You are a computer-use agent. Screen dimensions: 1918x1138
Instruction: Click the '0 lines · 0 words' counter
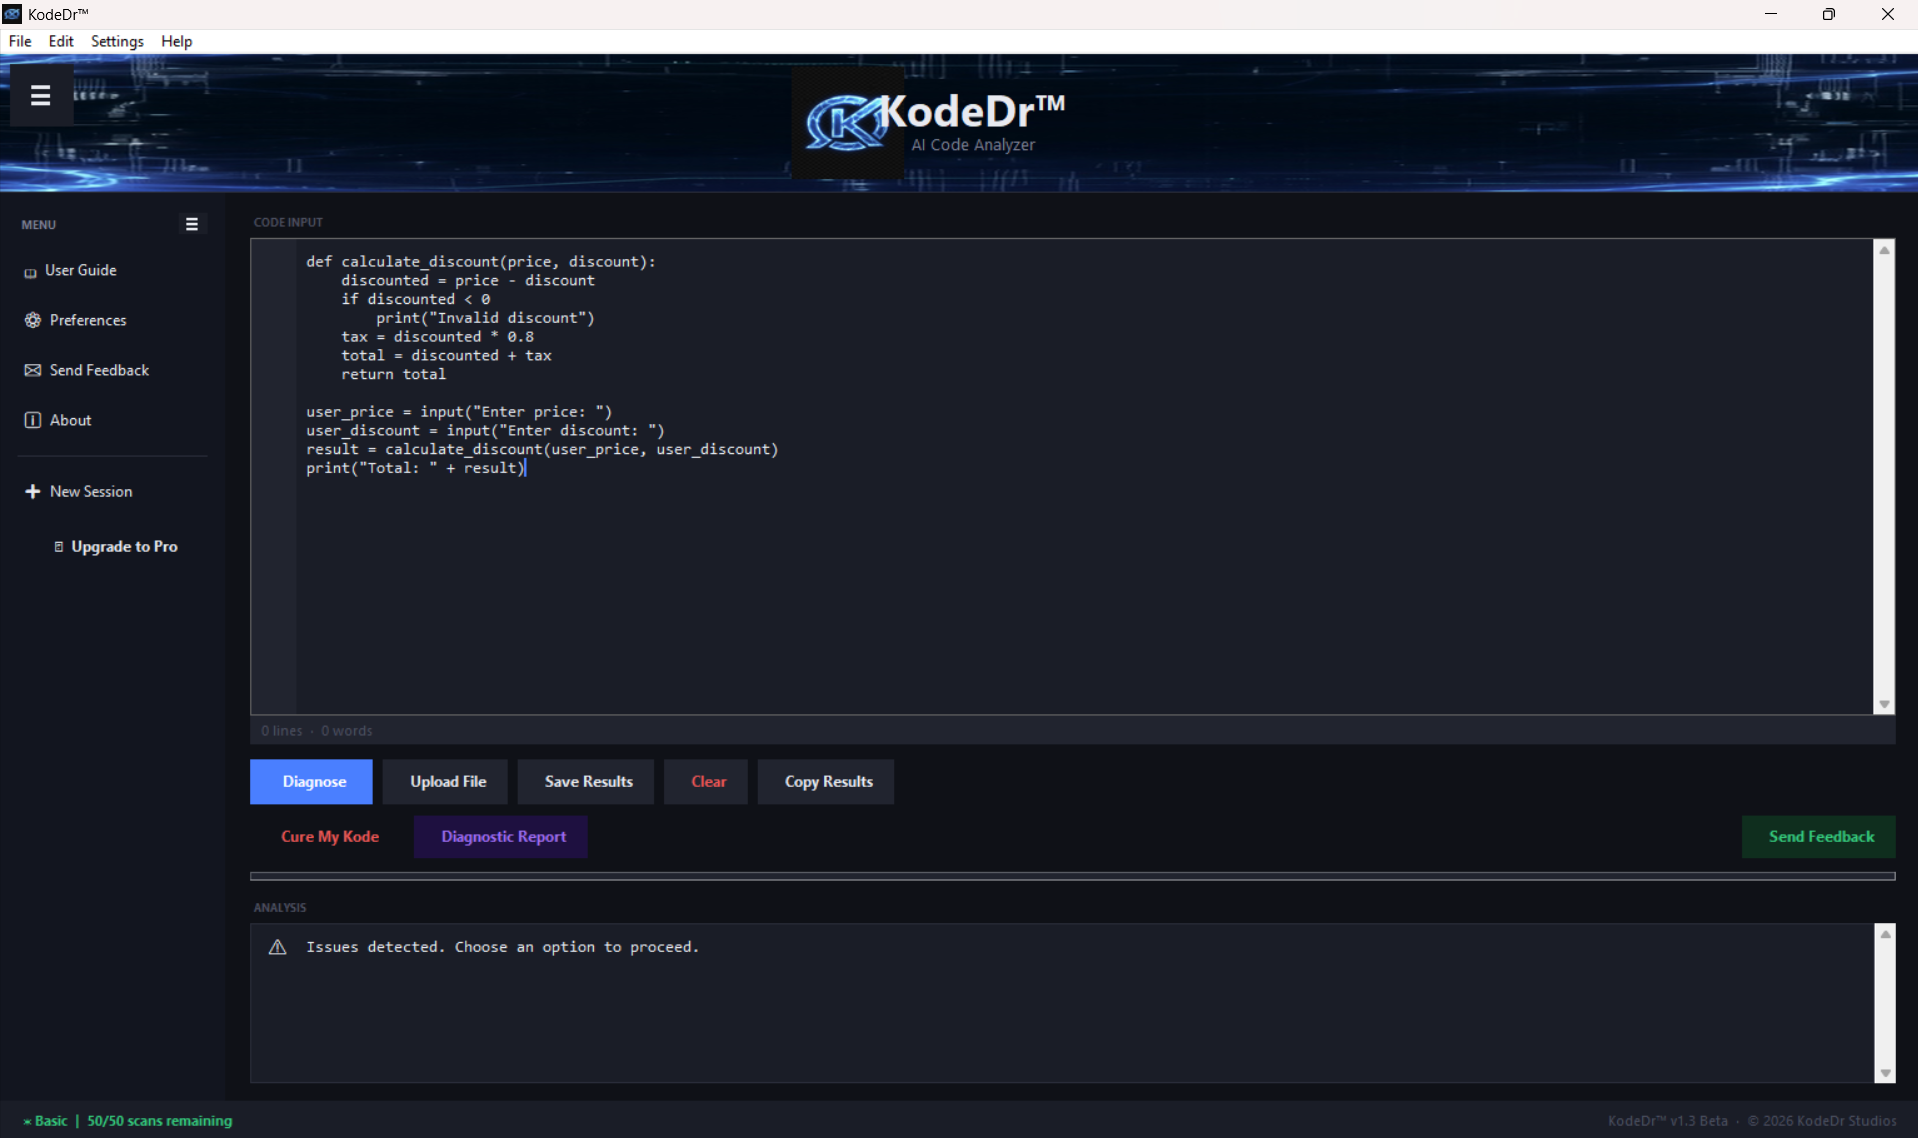point(317,730)
